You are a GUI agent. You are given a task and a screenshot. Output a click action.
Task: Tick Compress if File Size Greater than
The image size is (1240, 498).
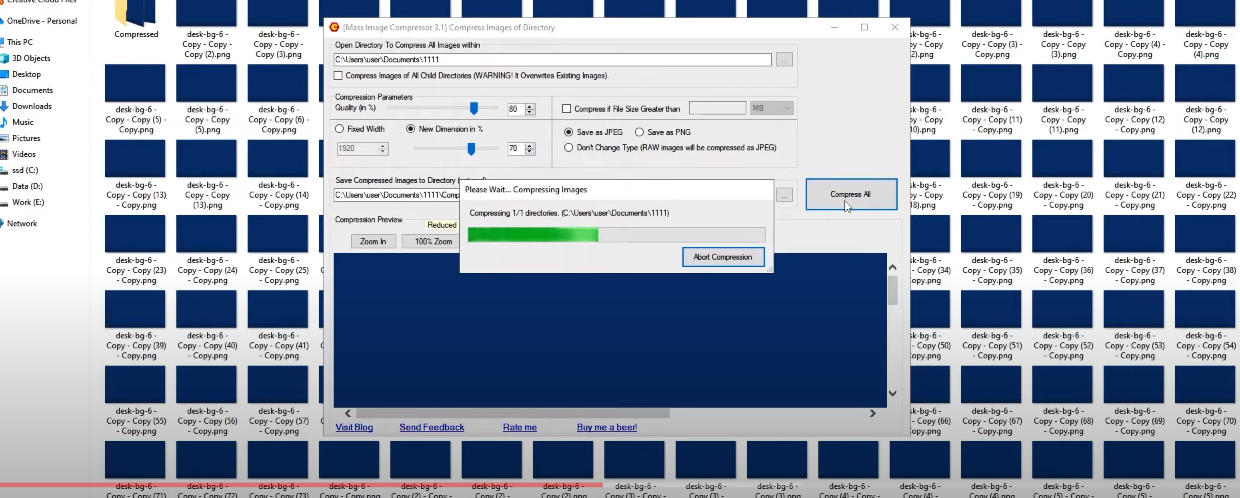(621, 108)
